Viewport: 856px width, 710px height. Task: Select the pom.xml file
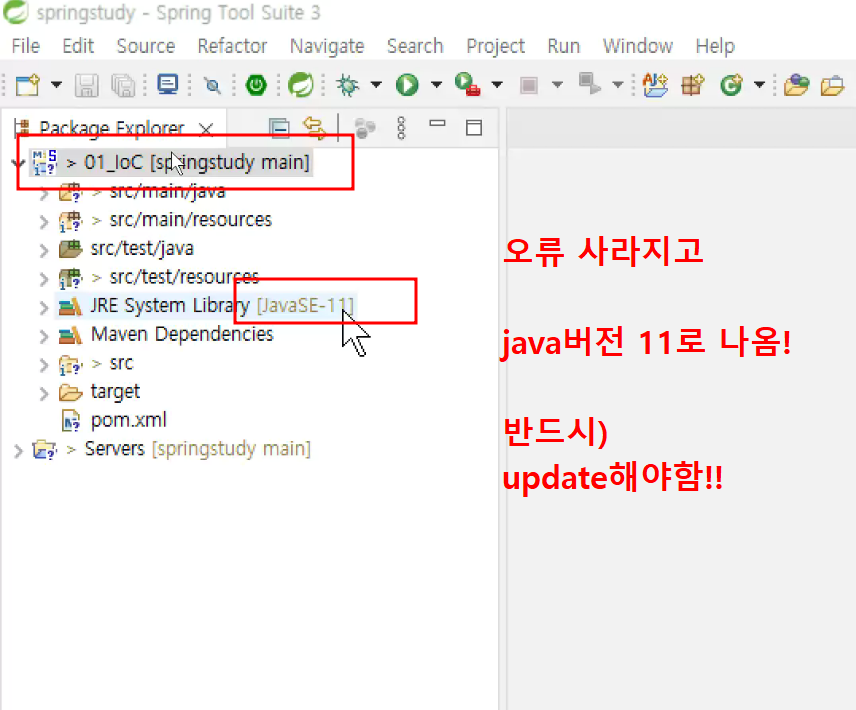click(128, 420)
